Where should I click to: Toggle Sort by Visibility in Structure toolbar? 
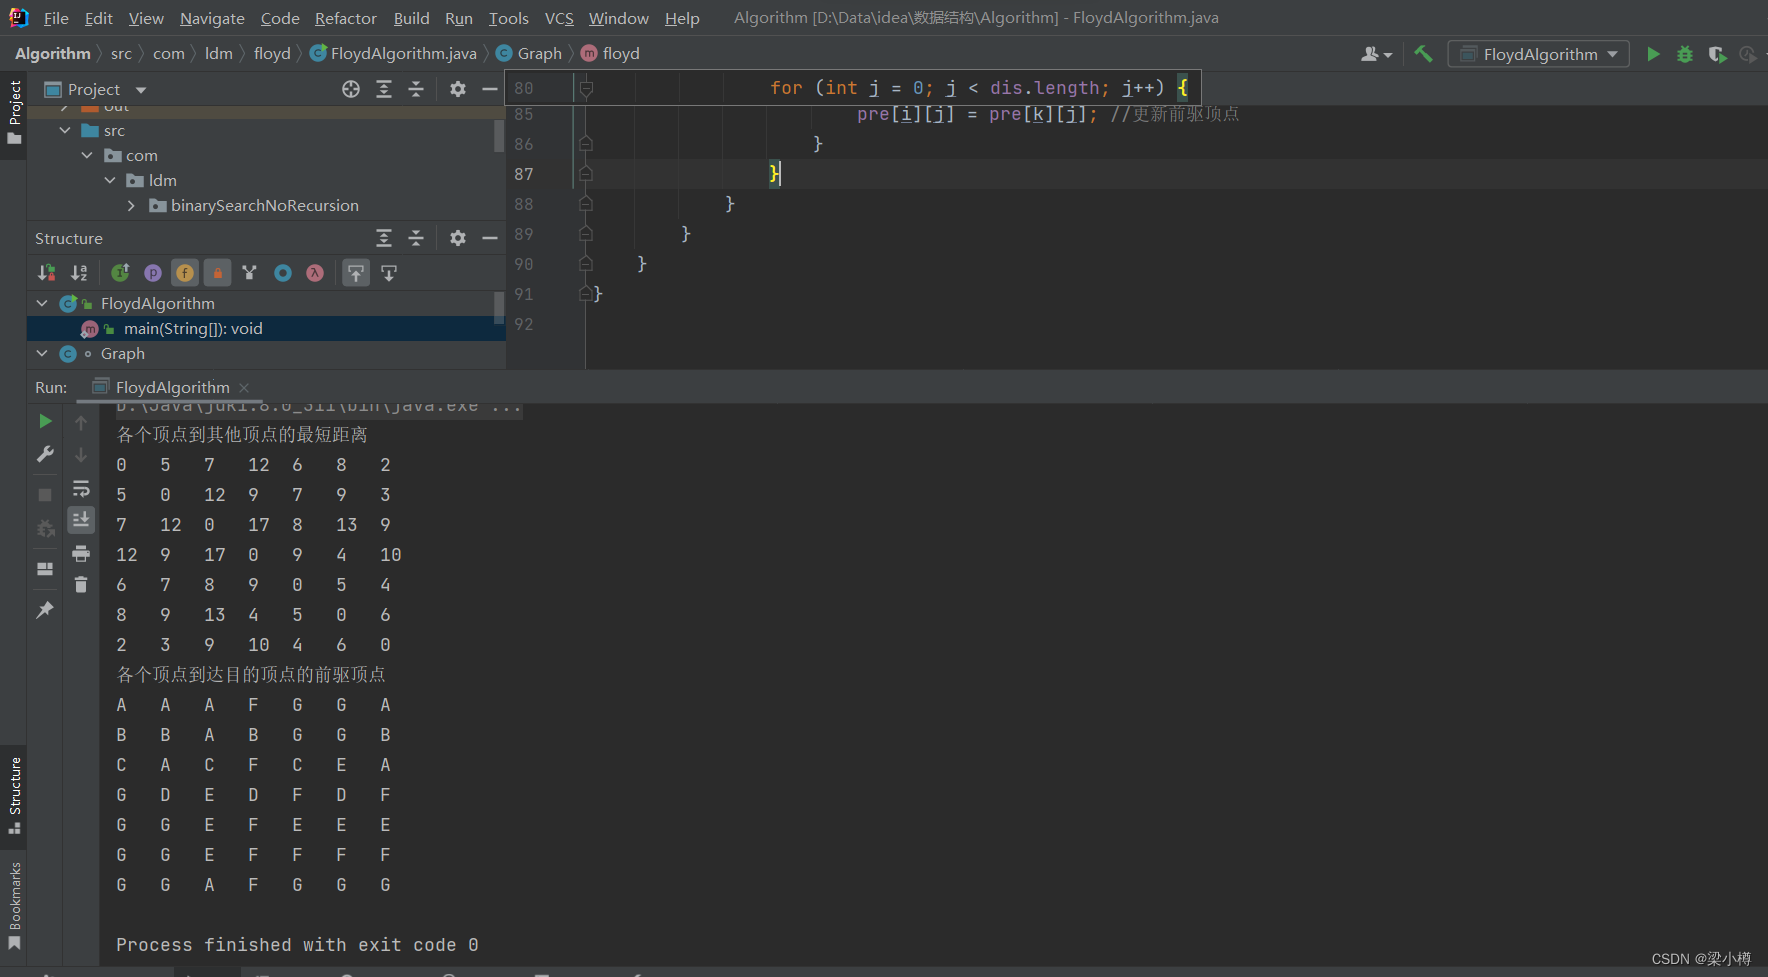click(47, 273)
